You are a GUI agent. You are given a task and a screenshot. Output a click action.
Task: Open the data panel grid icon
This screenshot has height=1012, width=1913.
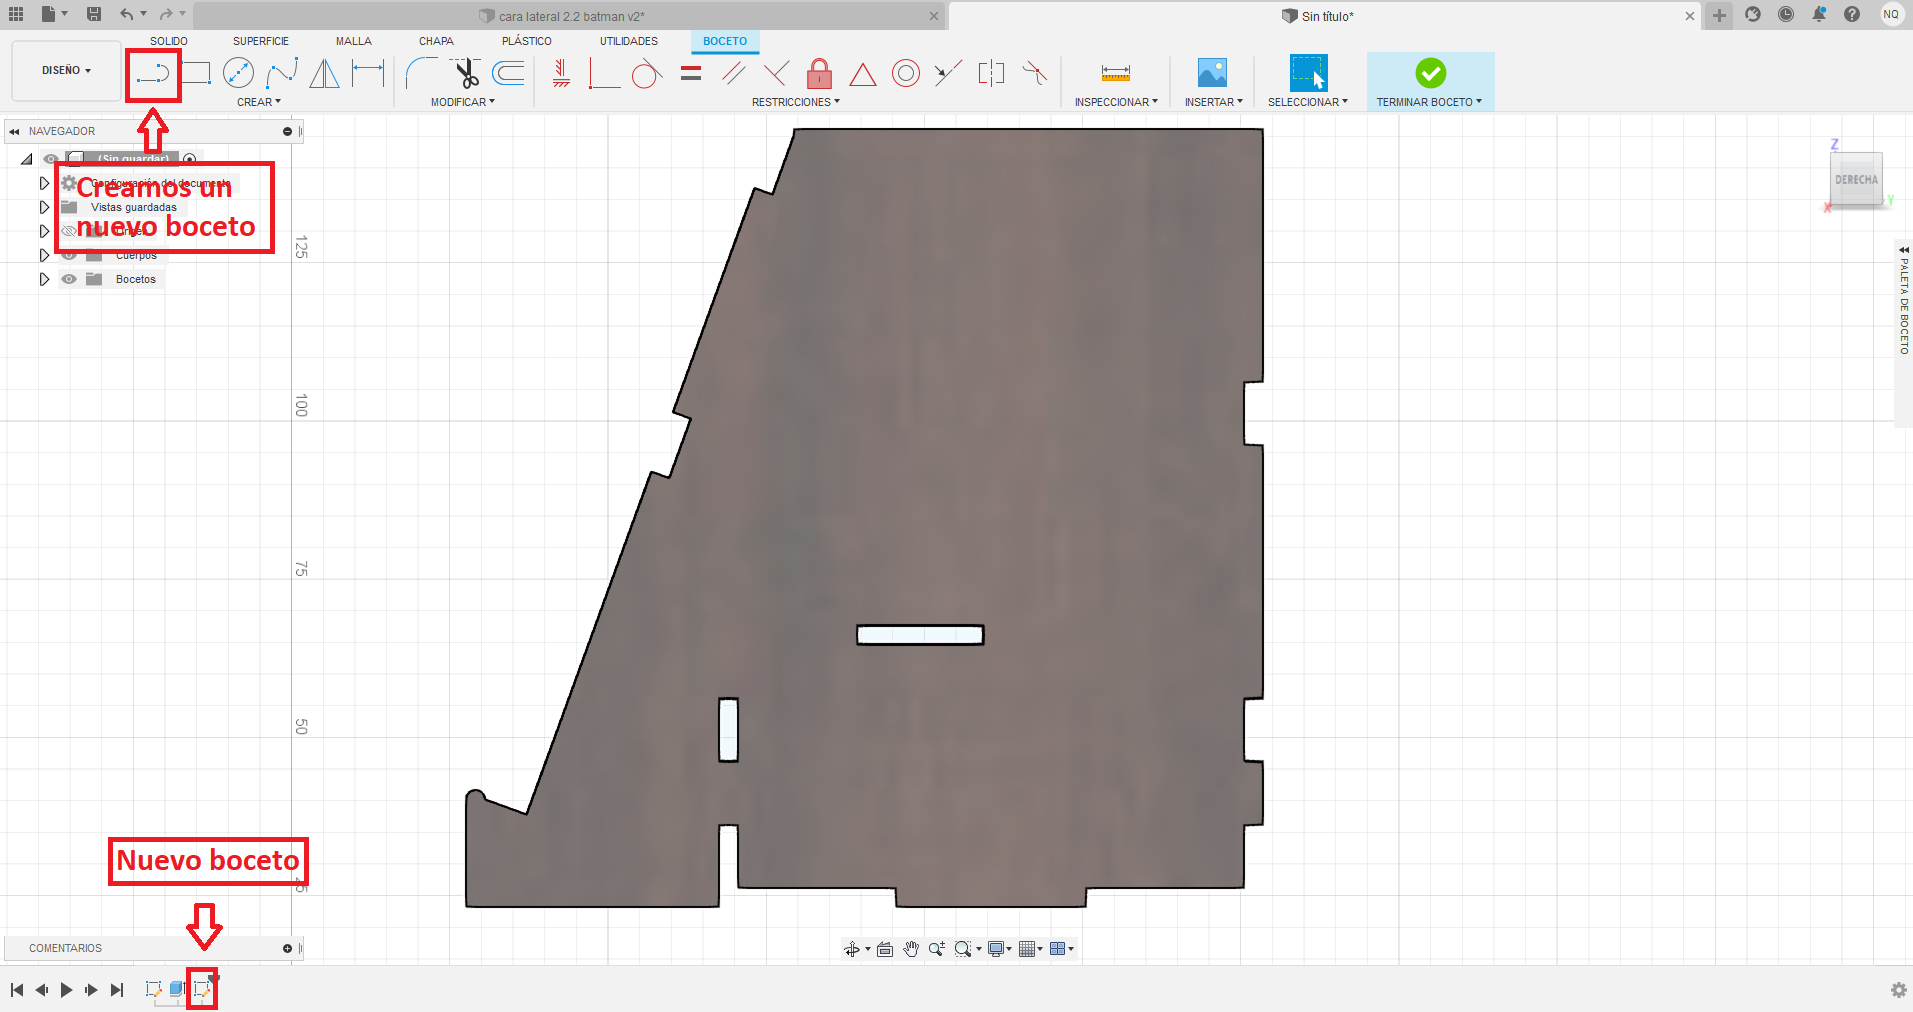click(x=16, y=14)
